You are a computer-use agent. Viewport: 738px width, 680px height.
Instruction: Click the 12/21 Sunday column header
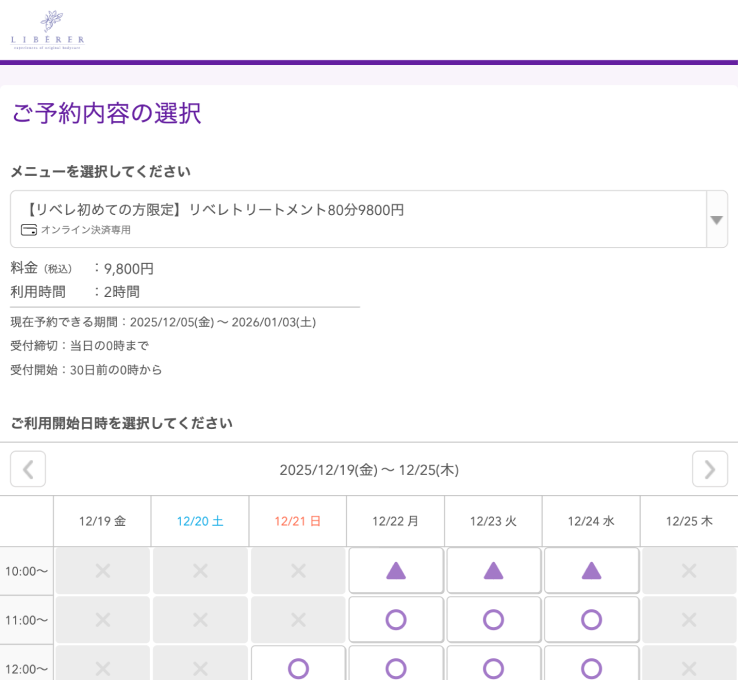click(298, 521)
